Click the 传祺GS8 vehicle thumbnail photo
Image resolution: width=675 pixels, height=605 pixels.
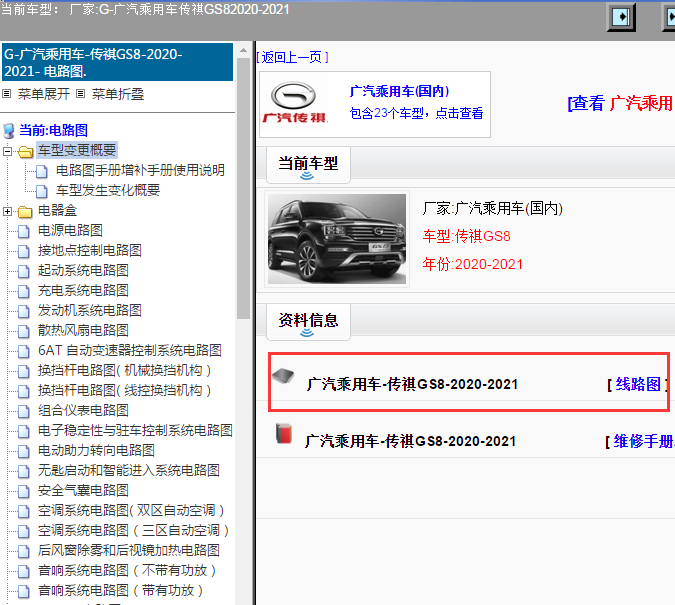(337, 239)
